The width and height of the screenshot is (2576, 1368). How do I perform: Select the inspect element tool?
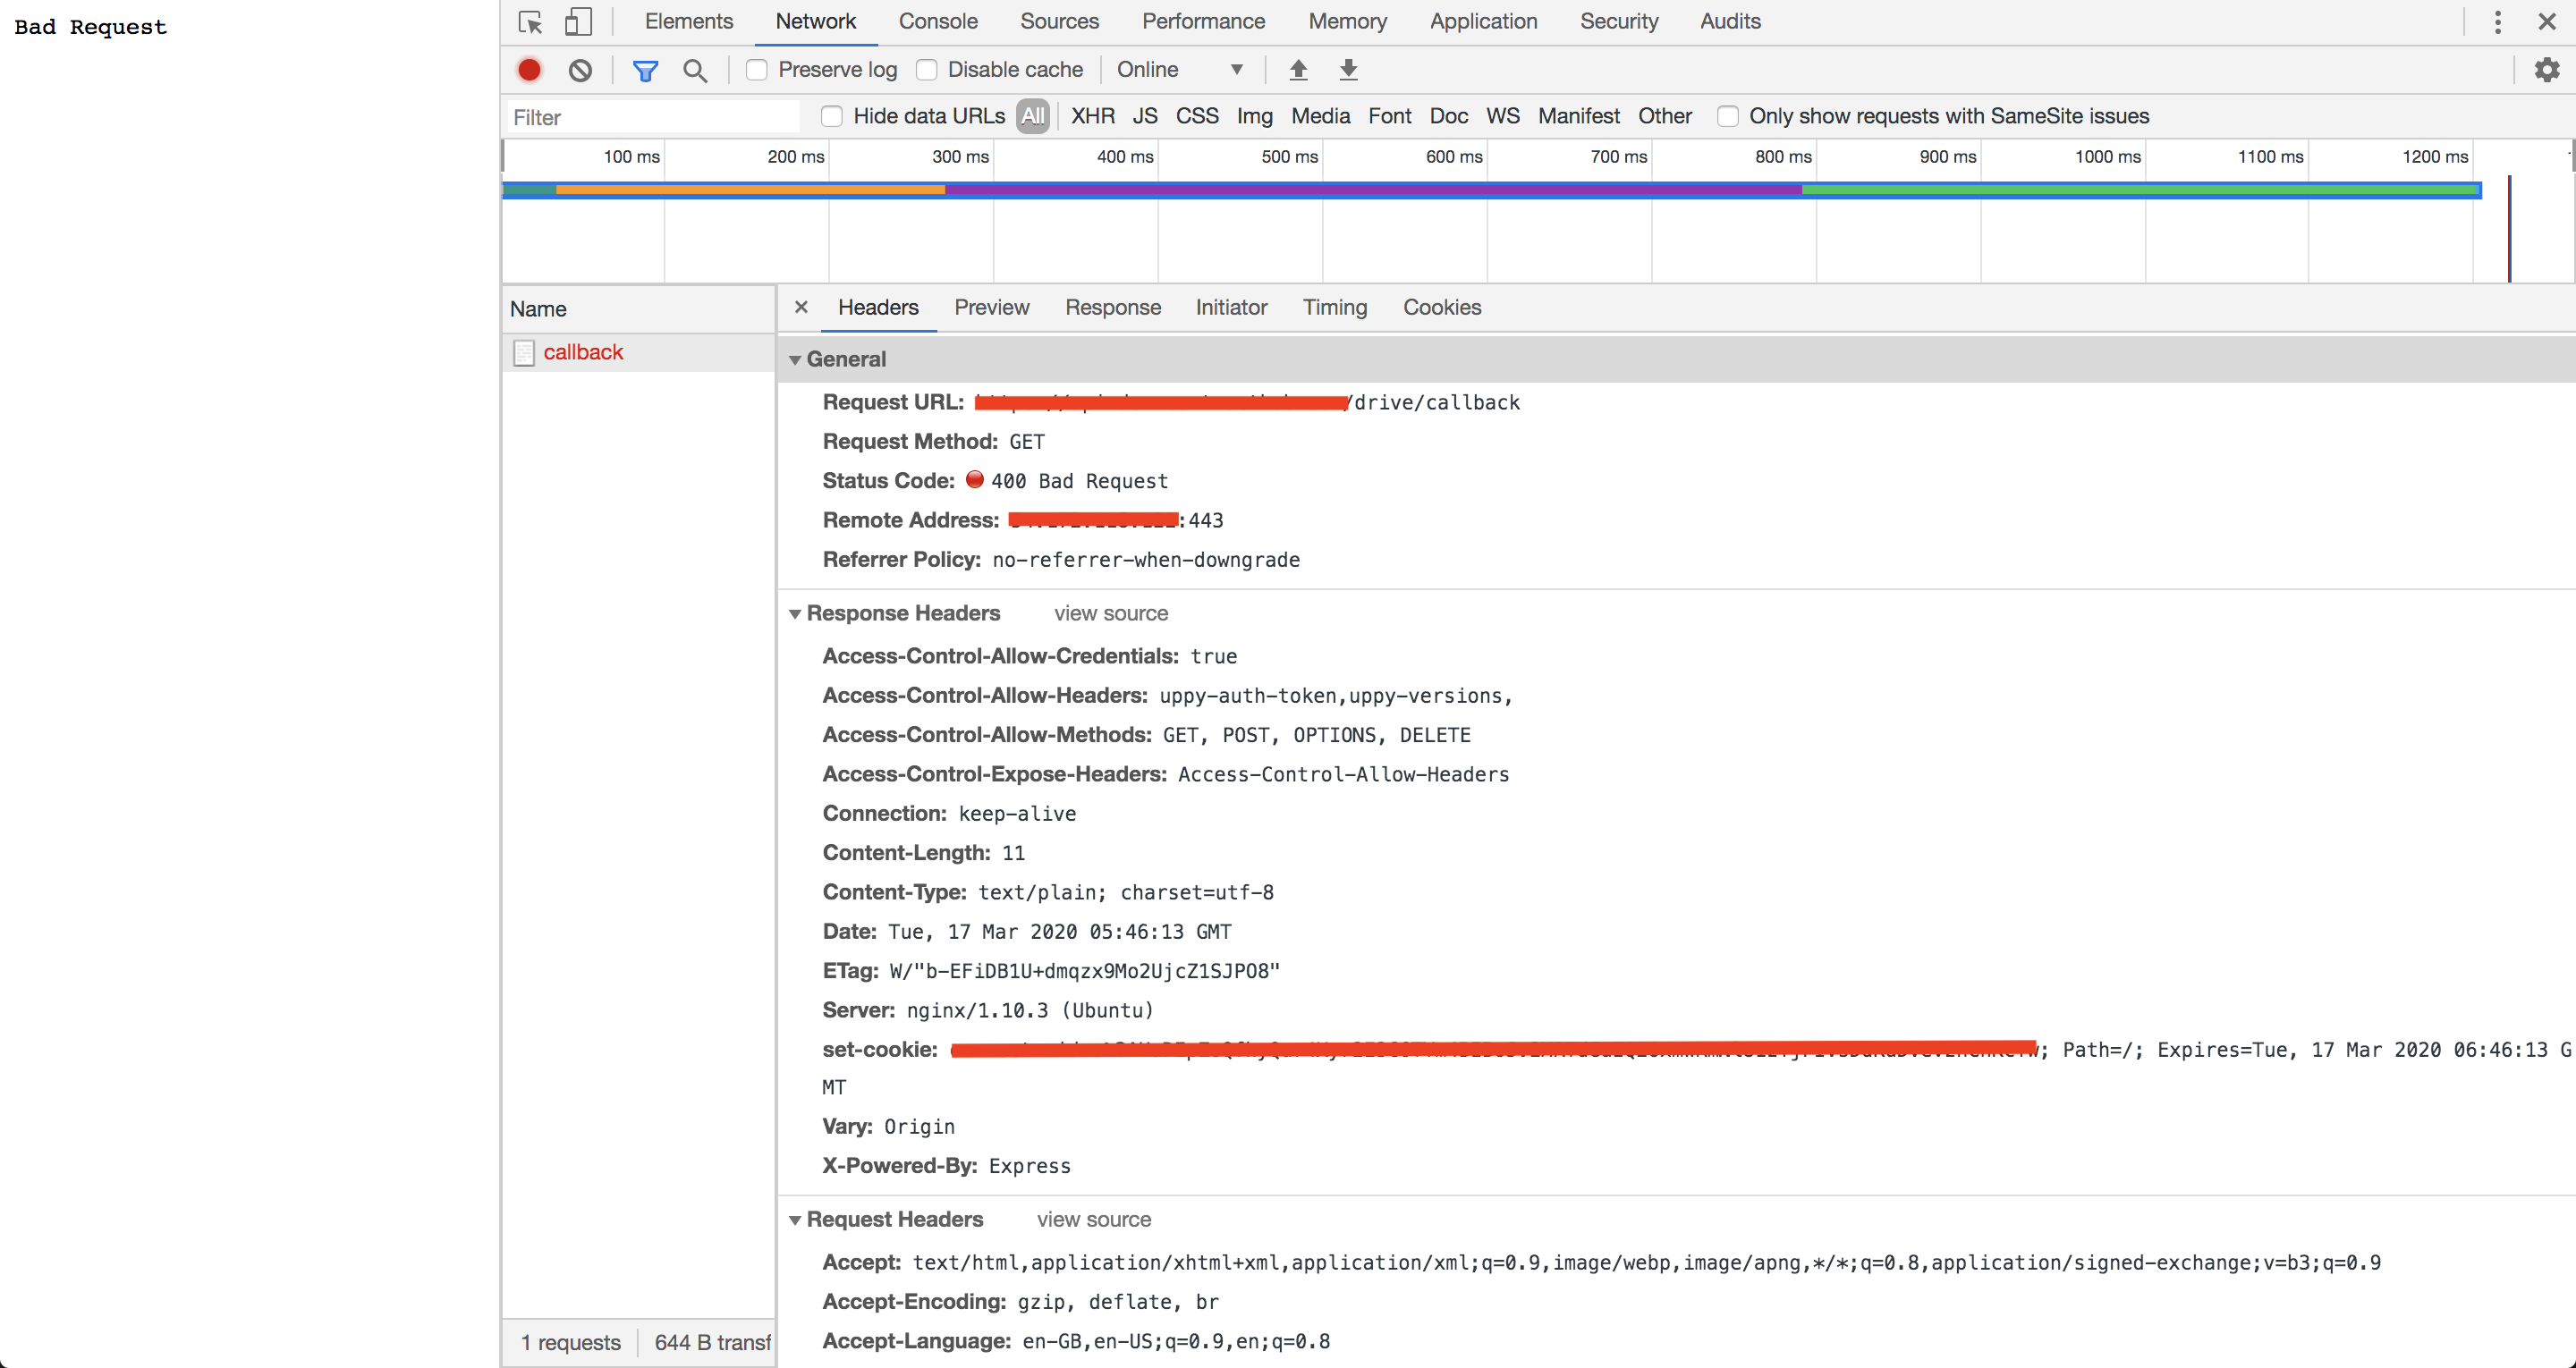tap(529, 21)
